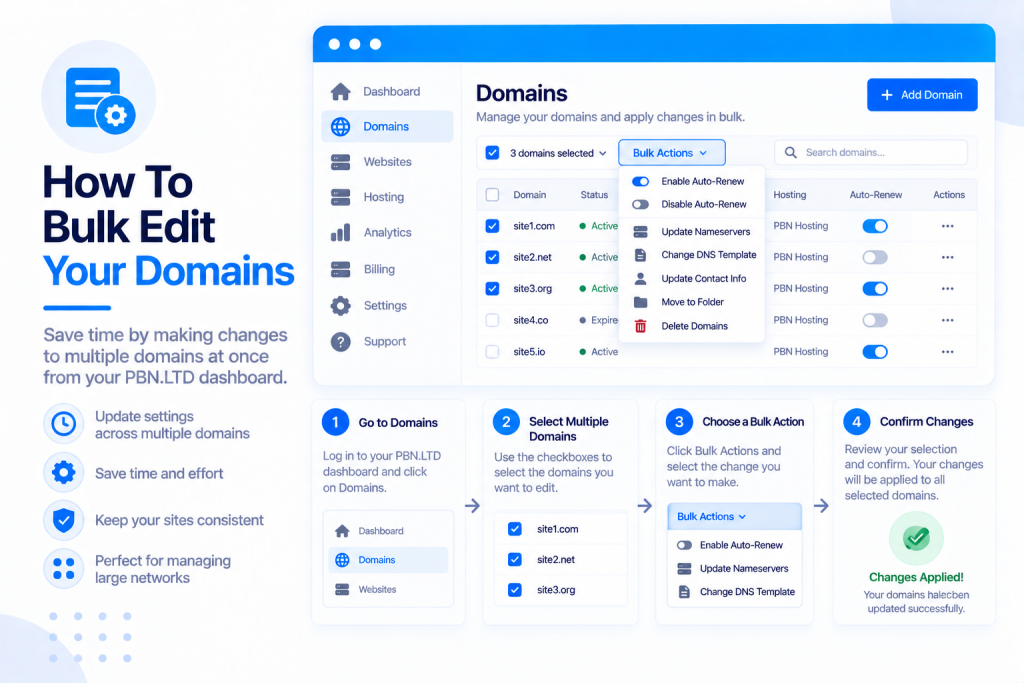
Task: Click the Update Contact Info person icon
Action: (x=641, y=279)
